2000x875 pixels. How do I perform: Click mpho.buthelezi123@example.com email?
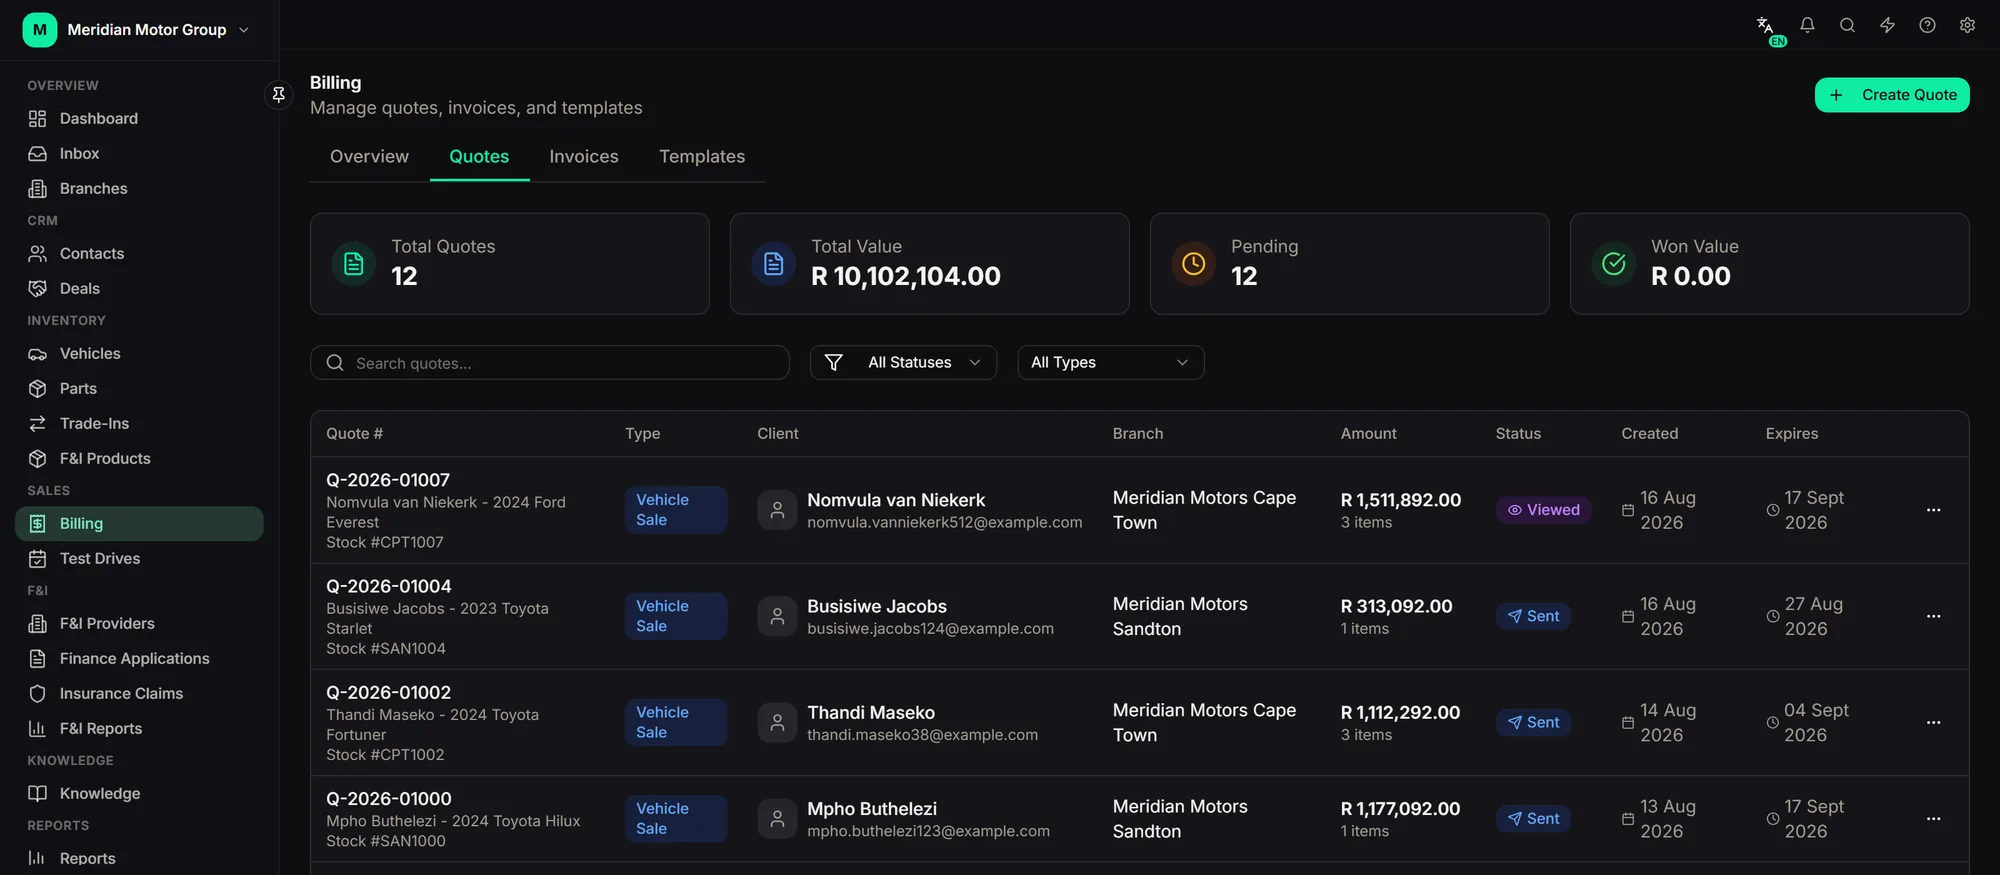[x=928, y=831]
